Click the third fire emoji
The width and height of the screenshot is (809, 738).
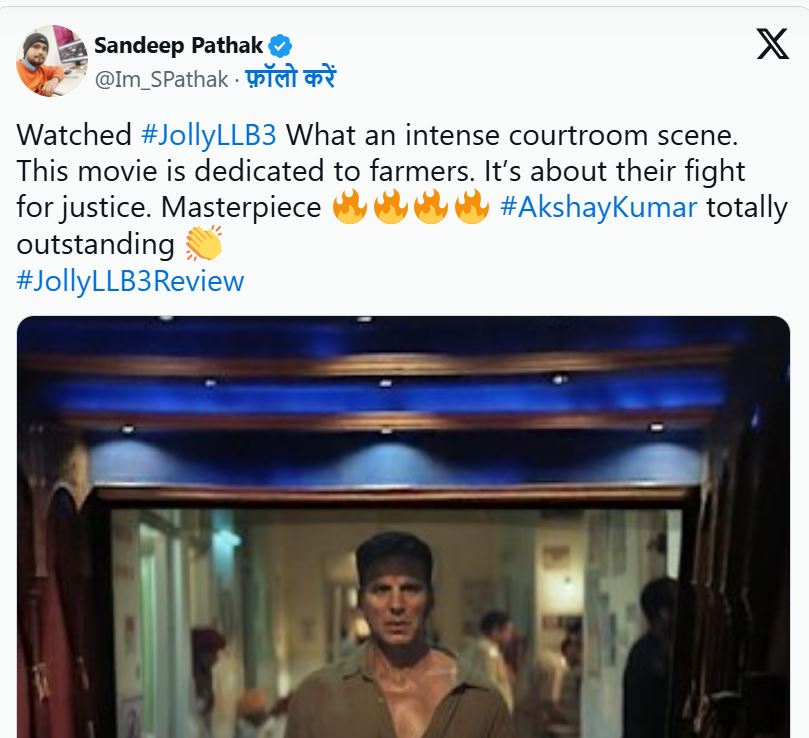[430, 208]
